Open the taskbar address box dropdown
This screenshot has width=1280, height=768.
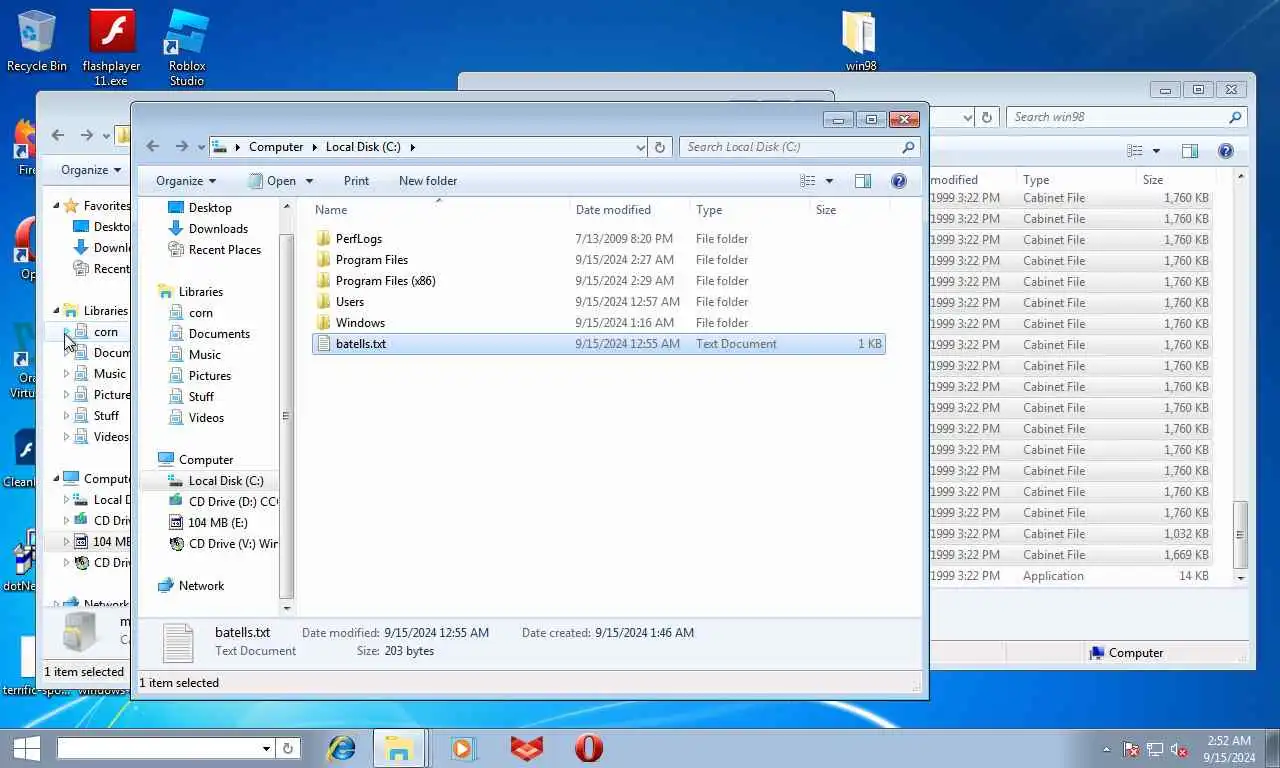(x=266, y=748)
